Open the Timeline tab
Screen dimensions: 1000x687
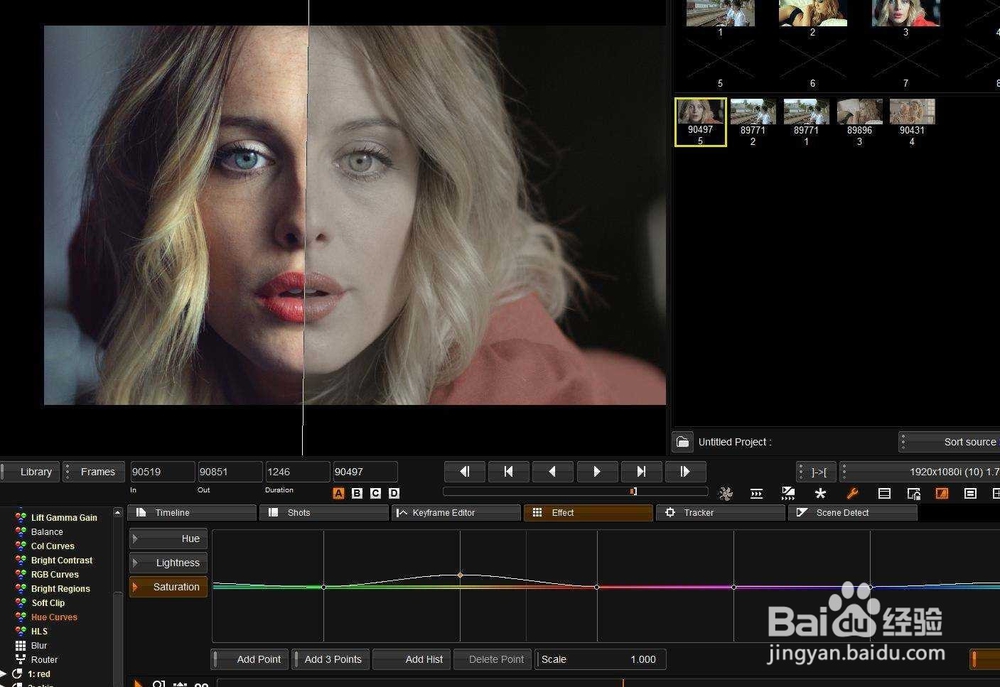click(192, 513)
